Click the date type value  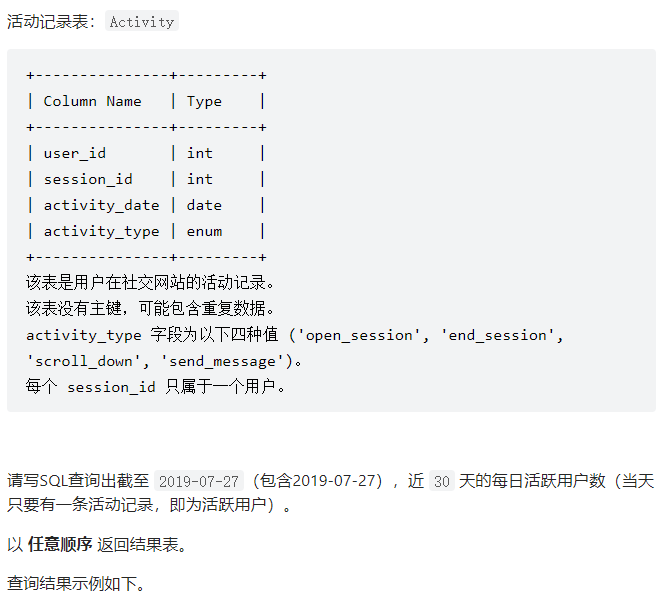pyautogui.click(x=204, y=206)
